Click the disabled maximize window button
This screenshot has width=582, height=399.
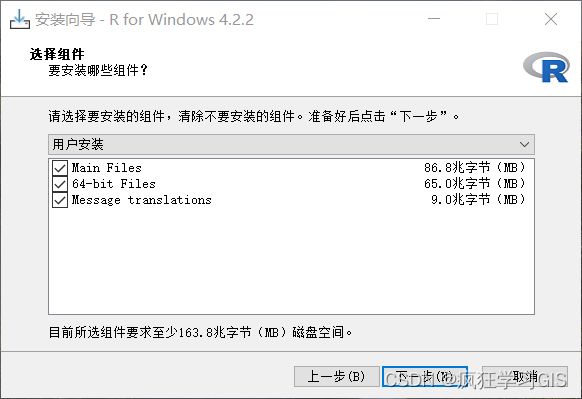[x=492, y=19]
